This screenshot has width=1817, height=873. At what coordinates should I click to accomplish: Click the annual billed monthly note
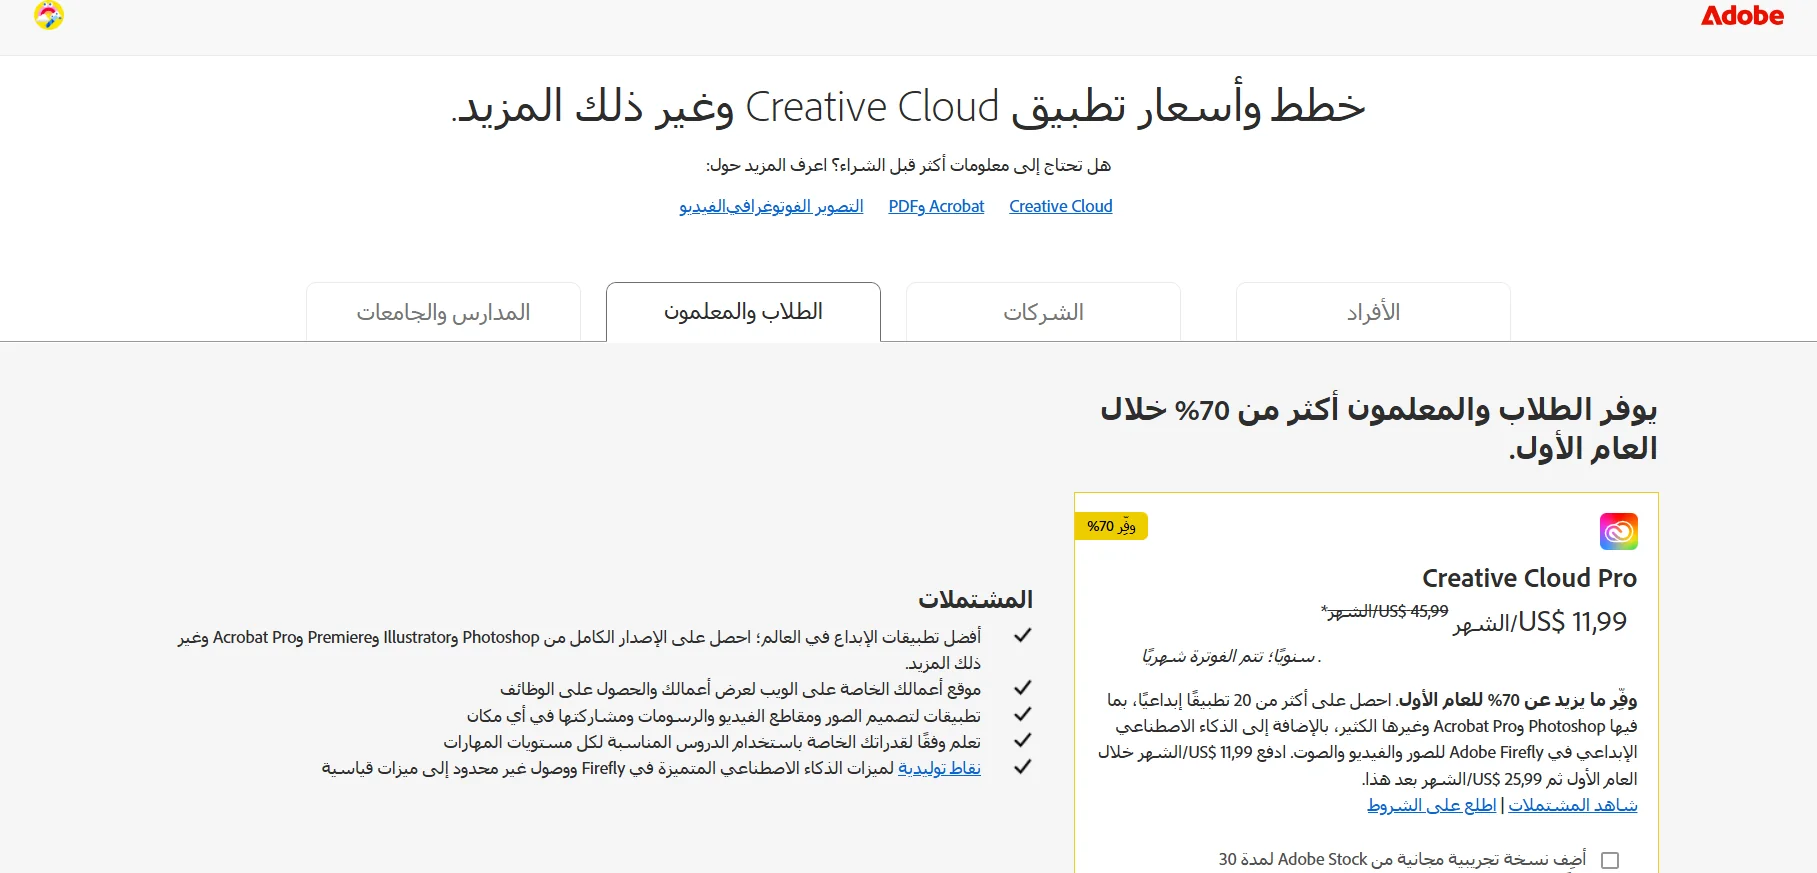pyautogui.click(x=1232, y=657)
